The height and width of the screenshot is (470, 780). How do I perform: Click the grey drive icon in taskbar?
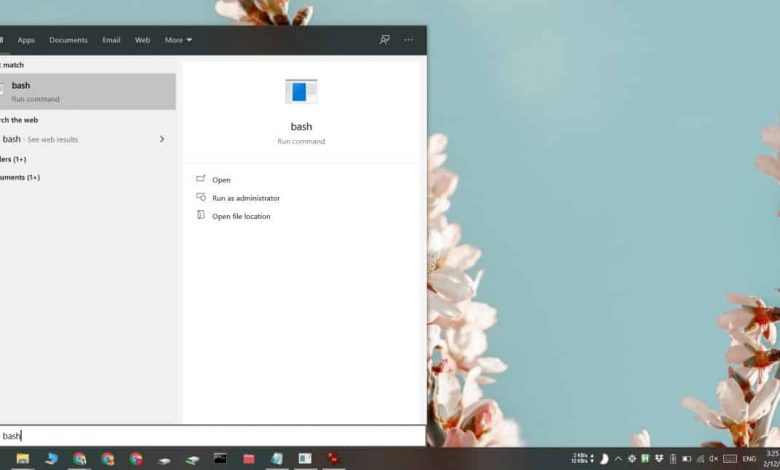point(164,460)
